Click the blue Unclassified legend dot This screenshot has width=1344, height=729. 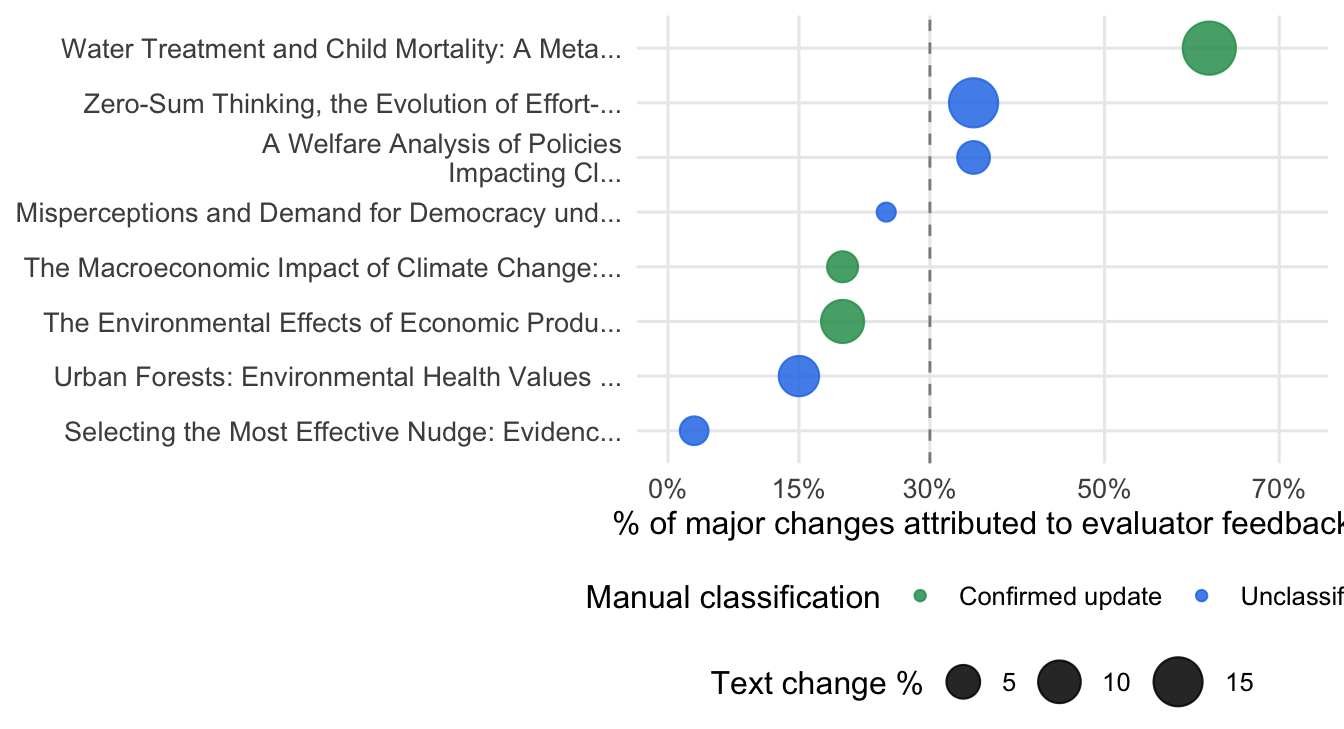tap(1203, 597)
